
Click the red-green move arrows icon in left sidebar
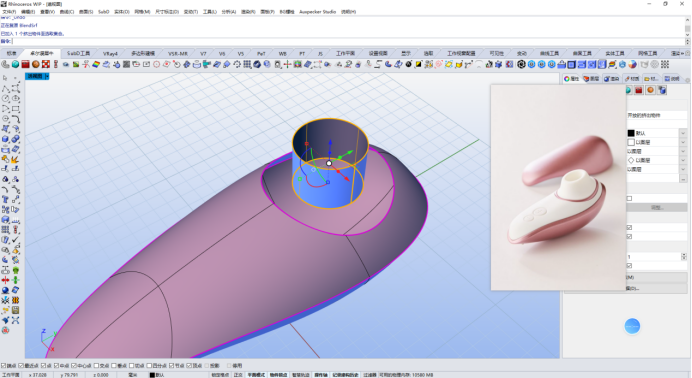5,280
